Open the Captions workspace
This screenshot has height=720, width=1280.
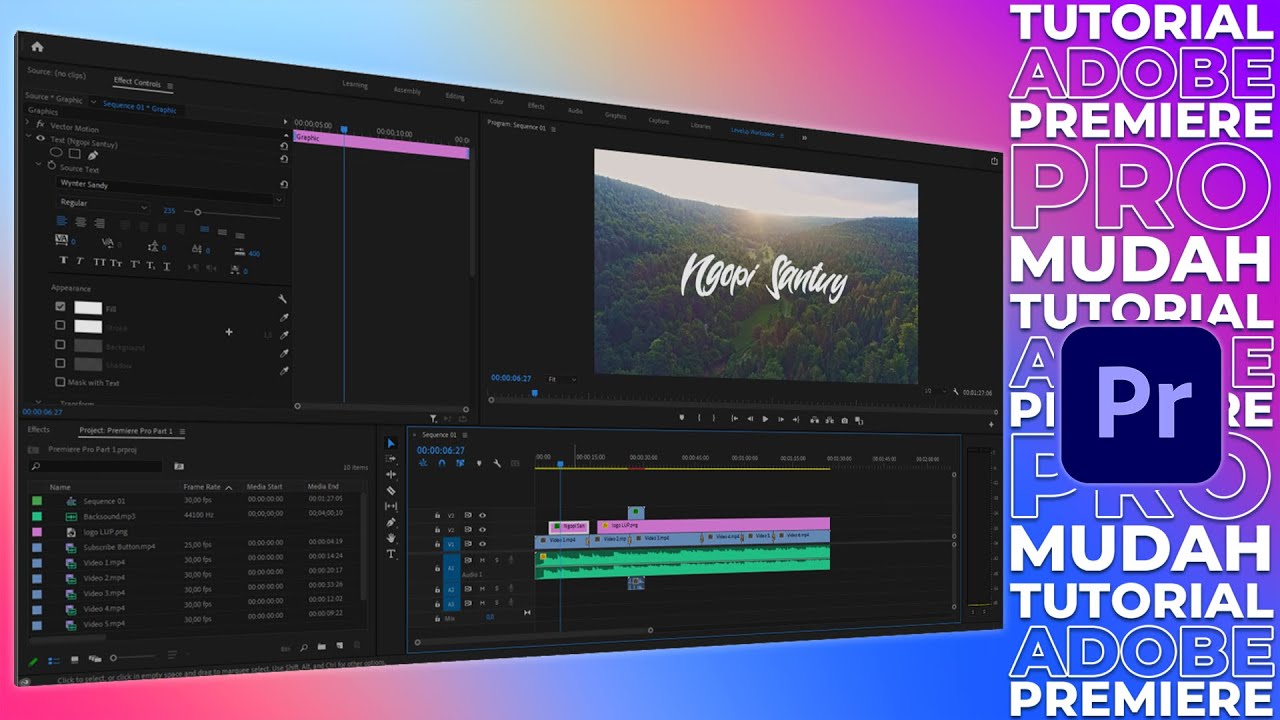(659, 121)
